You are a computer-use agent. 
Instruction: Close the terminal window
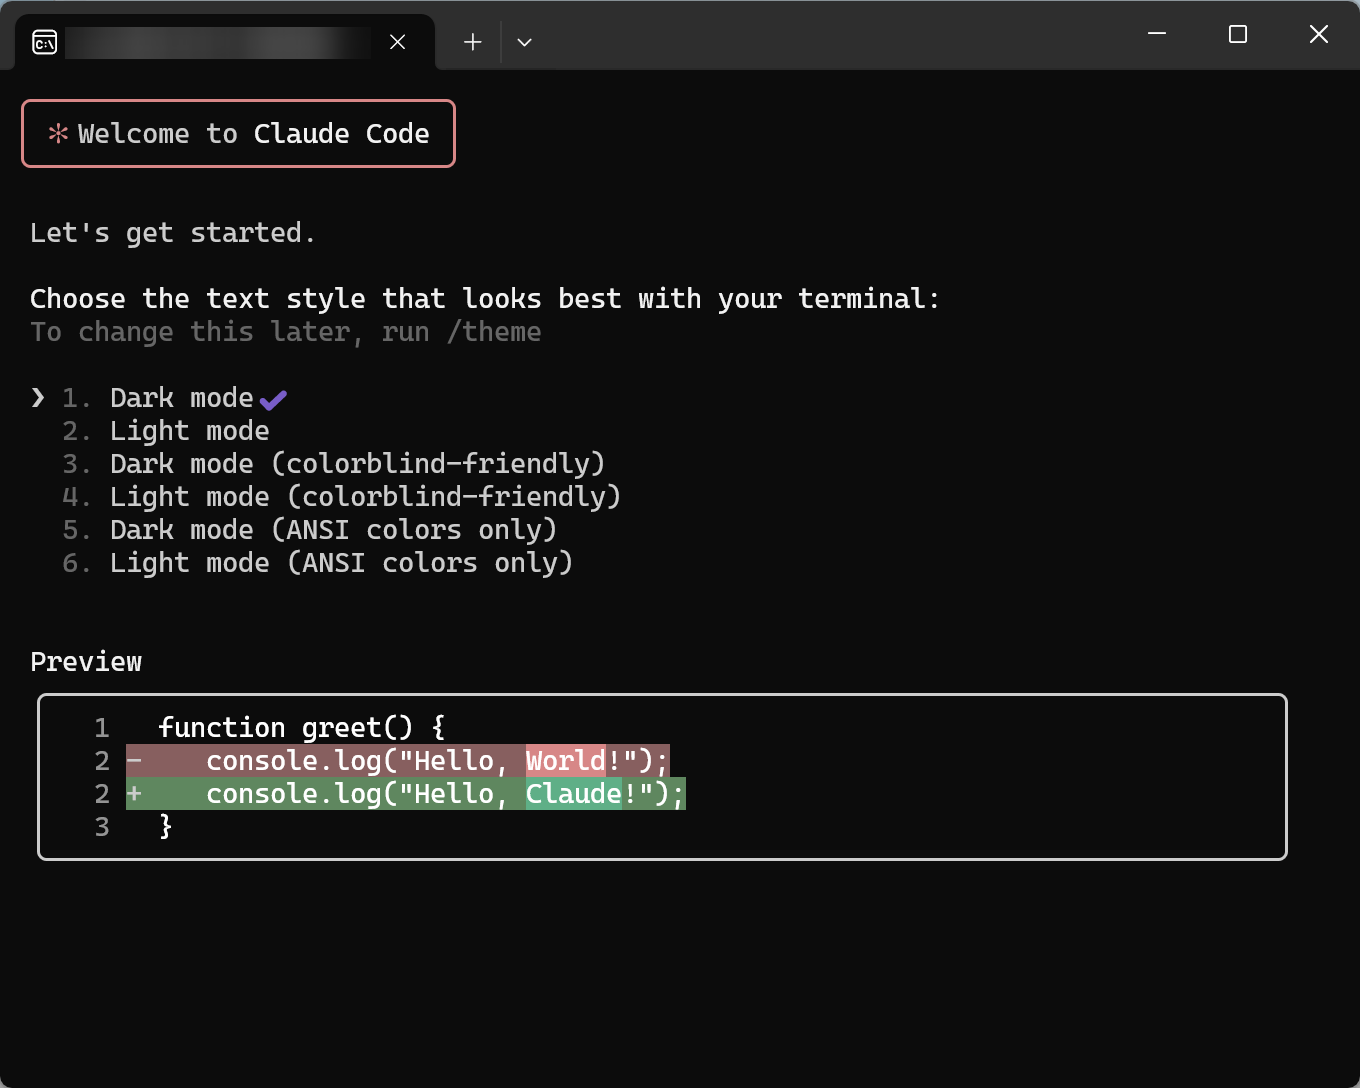point(1319,34)
